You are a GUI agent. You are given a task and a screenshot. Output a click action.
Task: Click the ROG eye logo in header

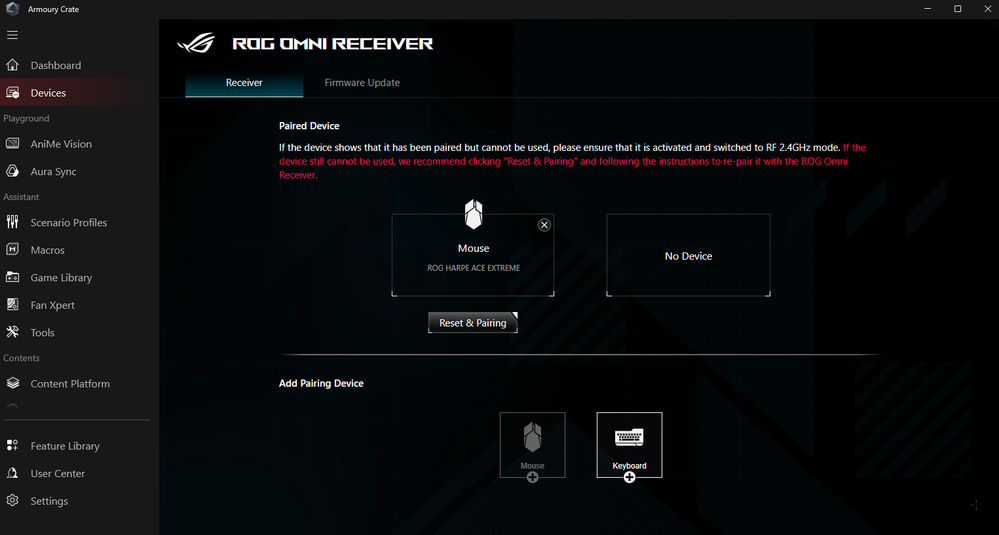pyautogui.click(x=196, y=43)
